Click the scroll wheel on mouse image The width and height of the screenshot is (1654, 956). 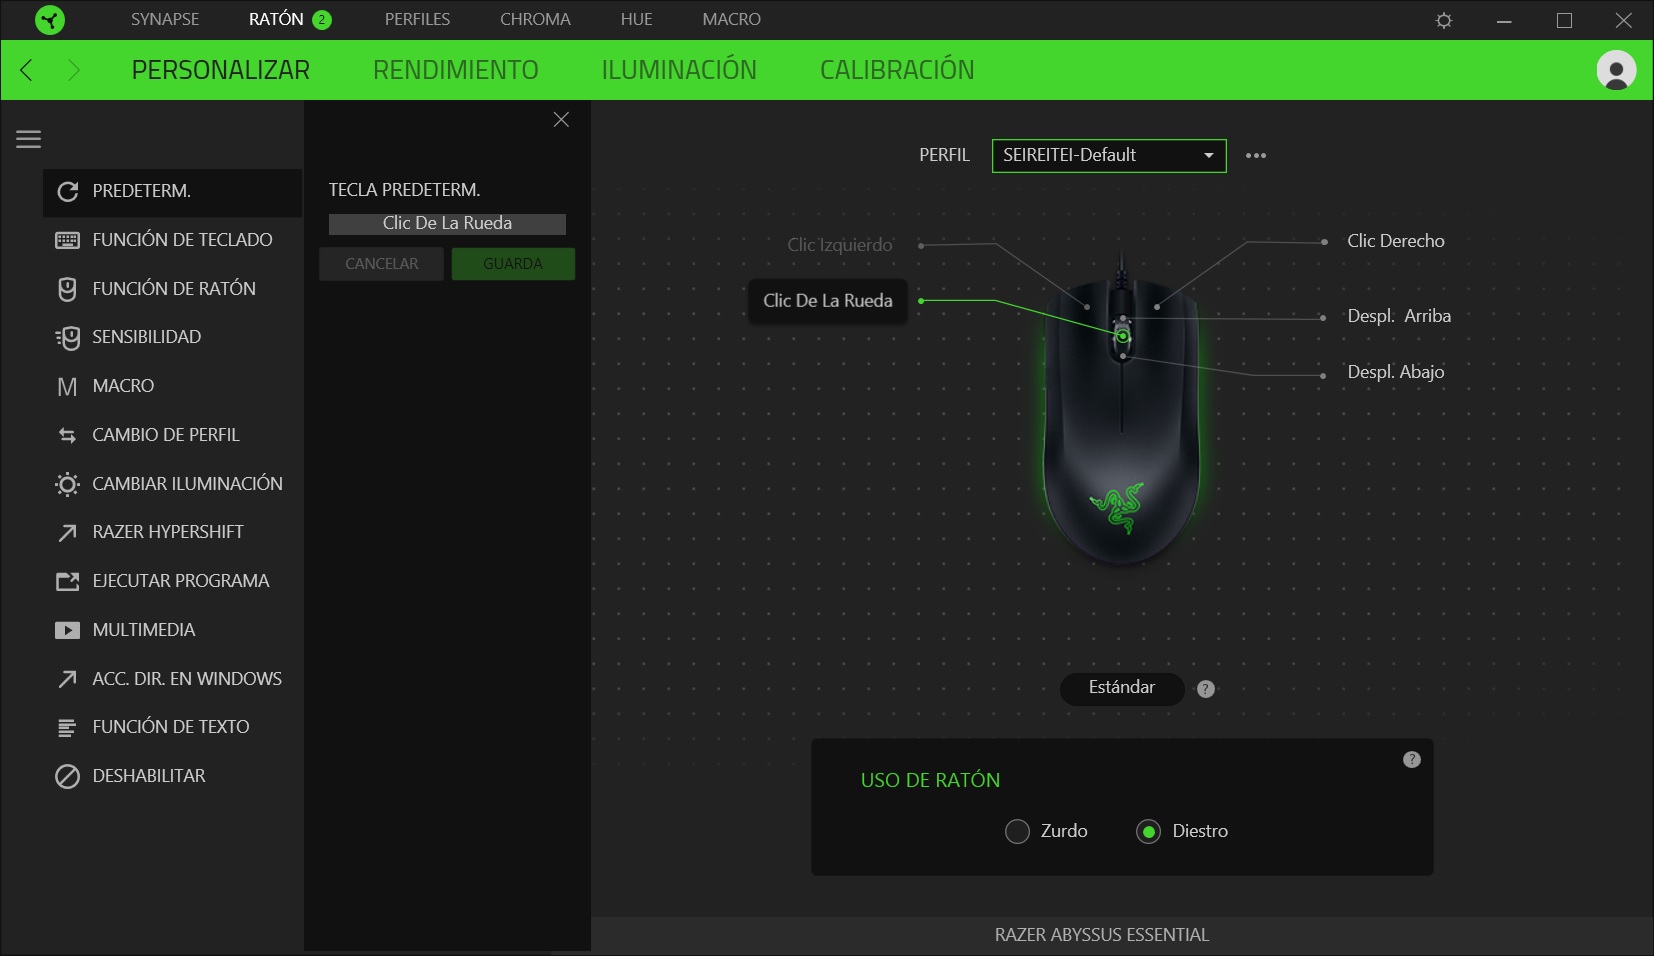pos(1123,337)
